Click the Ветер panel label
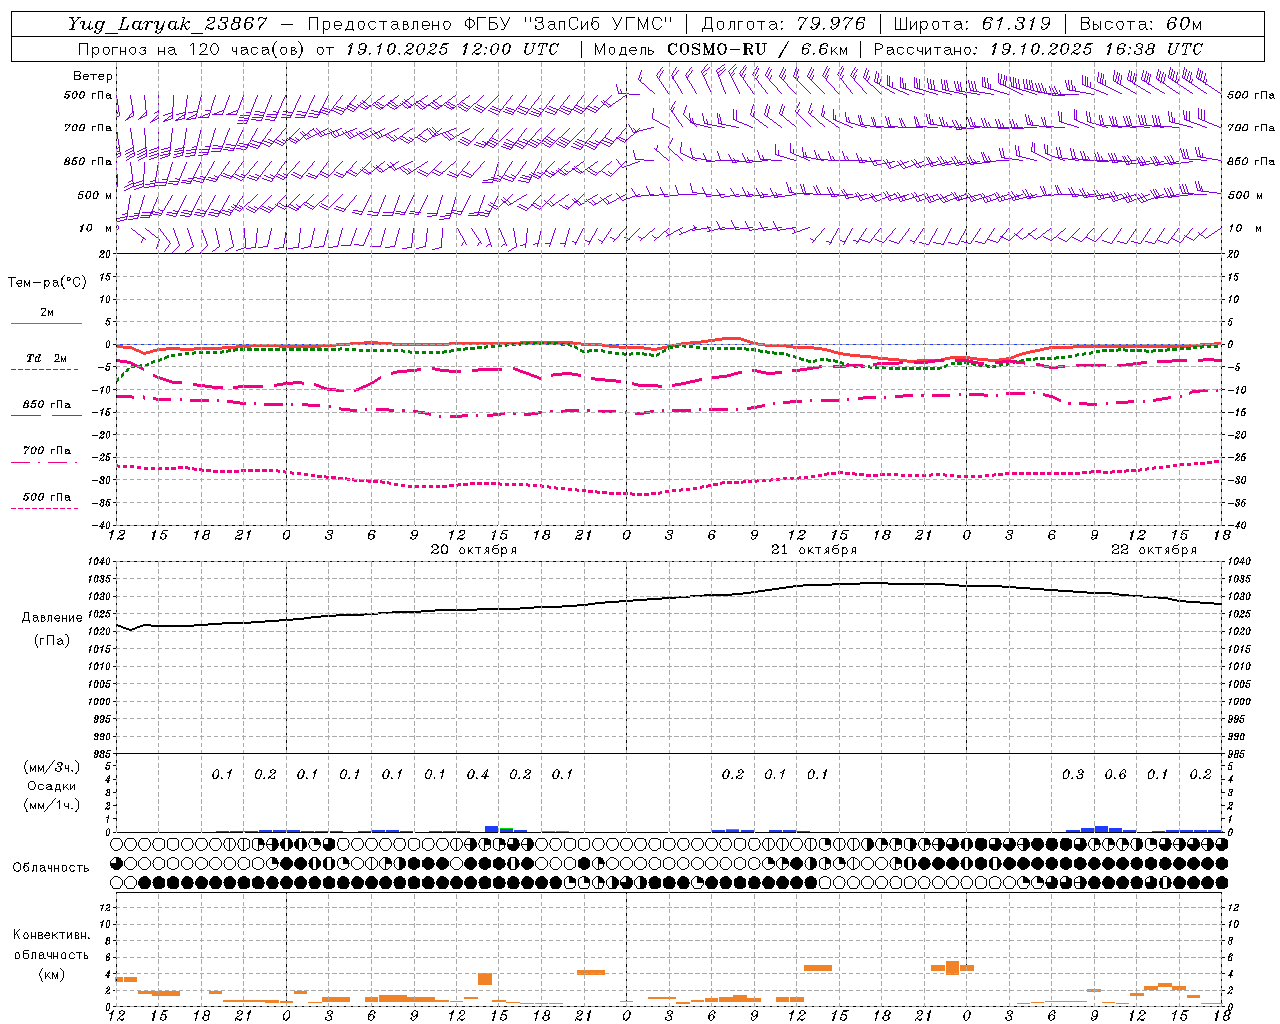 point(93,76)
